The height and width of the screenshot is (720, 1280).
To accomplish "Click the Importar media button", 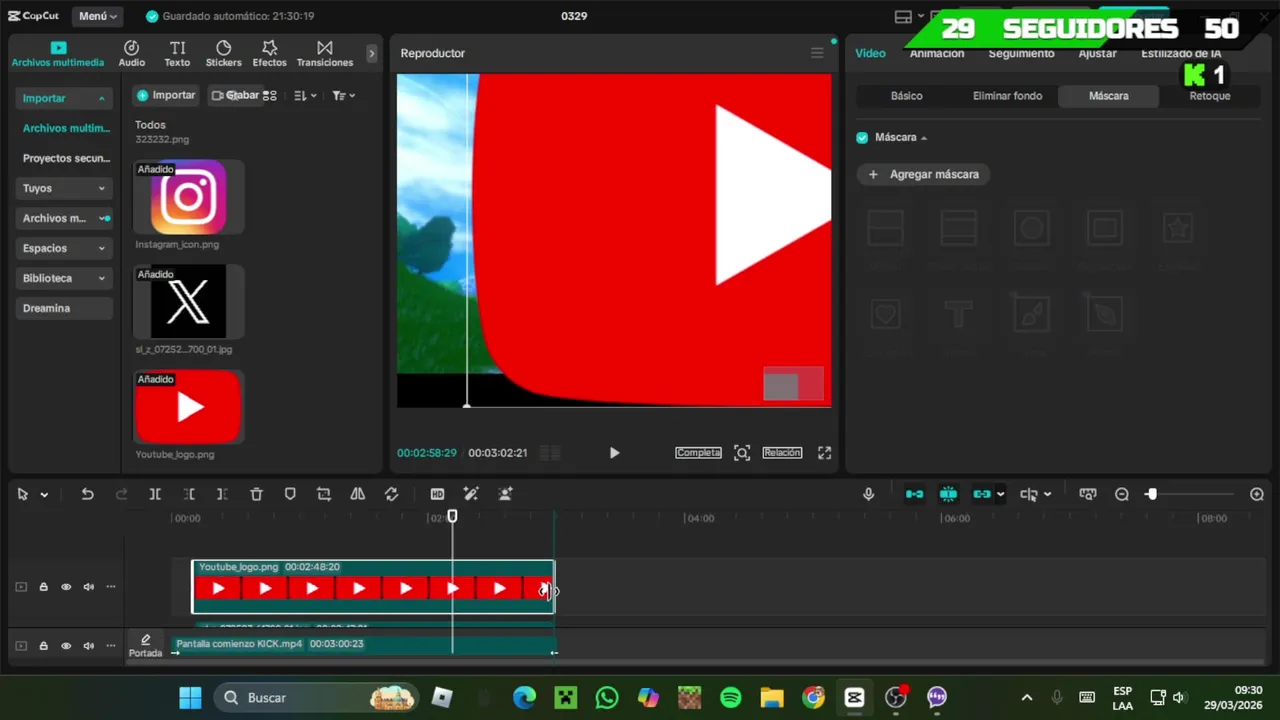I will point(166,95).
